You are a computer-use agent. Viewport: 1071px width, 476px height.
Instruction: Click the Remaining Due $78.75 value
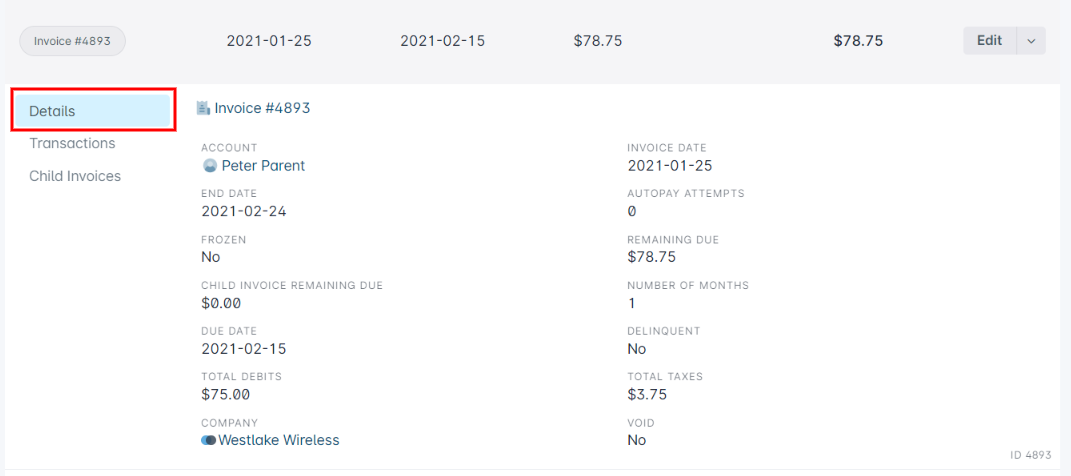652,257
